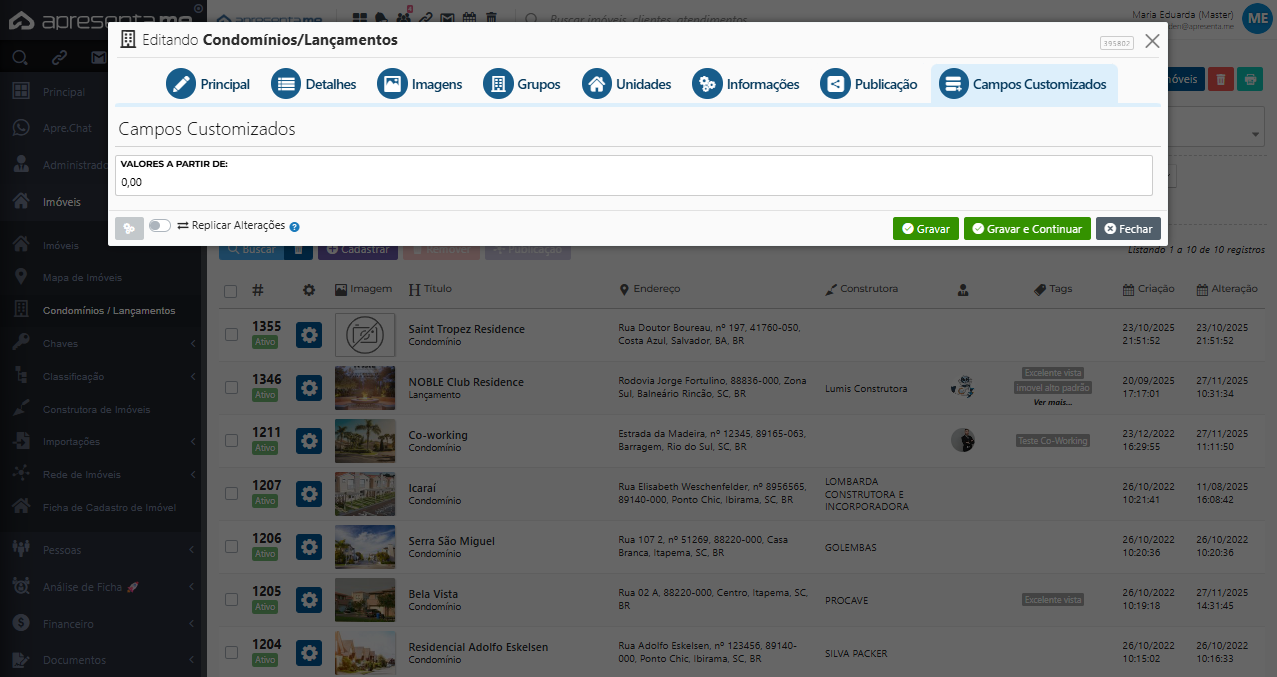Expand the Pessoas sidebar menu
Image resolution: width=1277 pixels, height=677 pixels.
coord(100,549)
